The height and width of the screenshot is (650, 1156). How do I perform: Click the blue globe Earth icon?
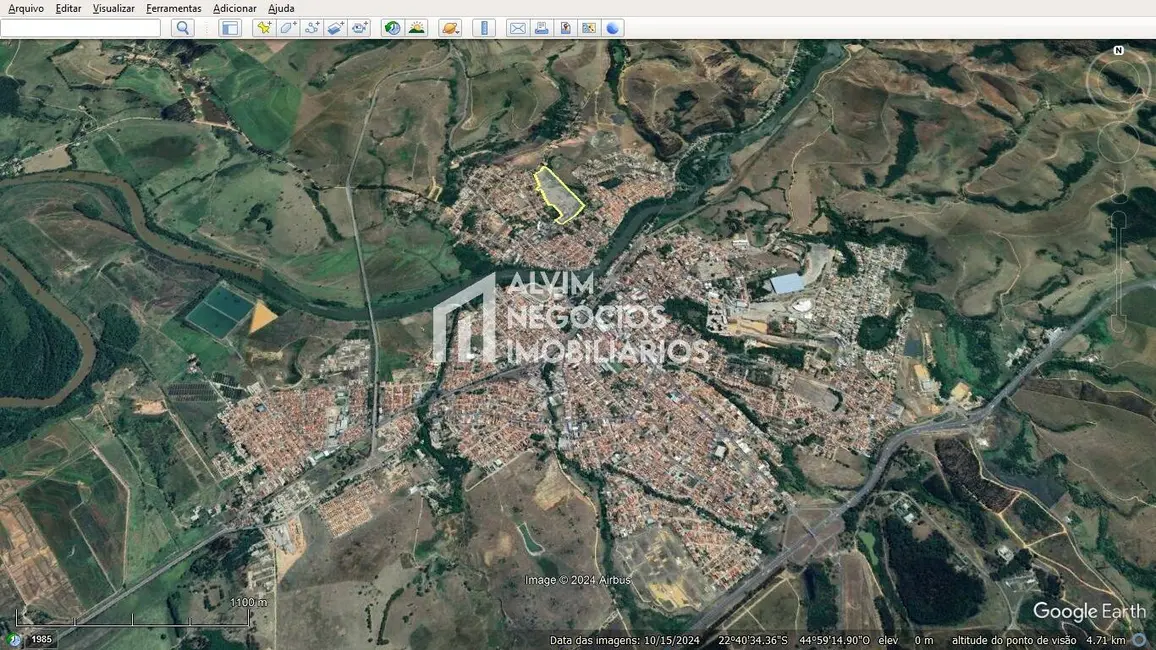pyautogui.click(x=613, y=28)
